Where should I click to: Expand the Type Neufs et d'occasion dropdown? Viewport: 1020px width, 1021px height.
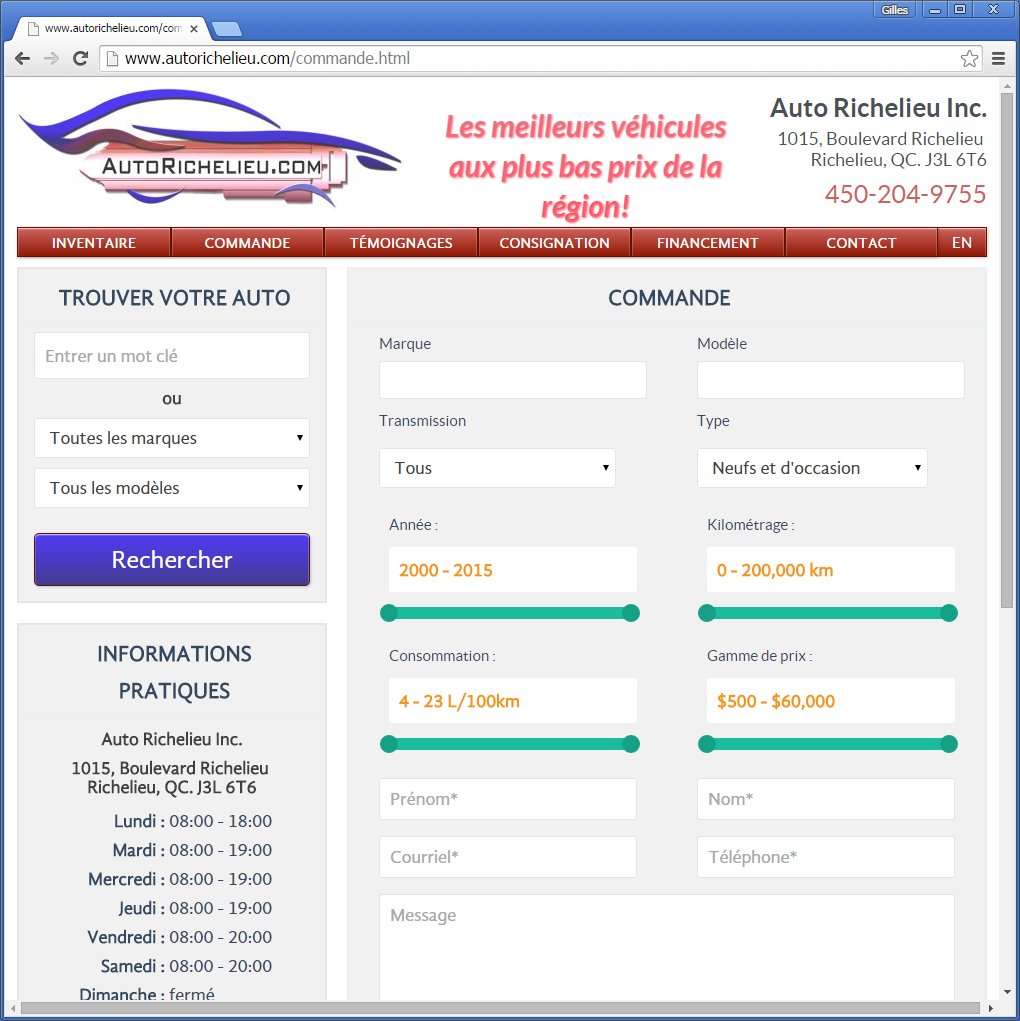(x=812, y=468)
